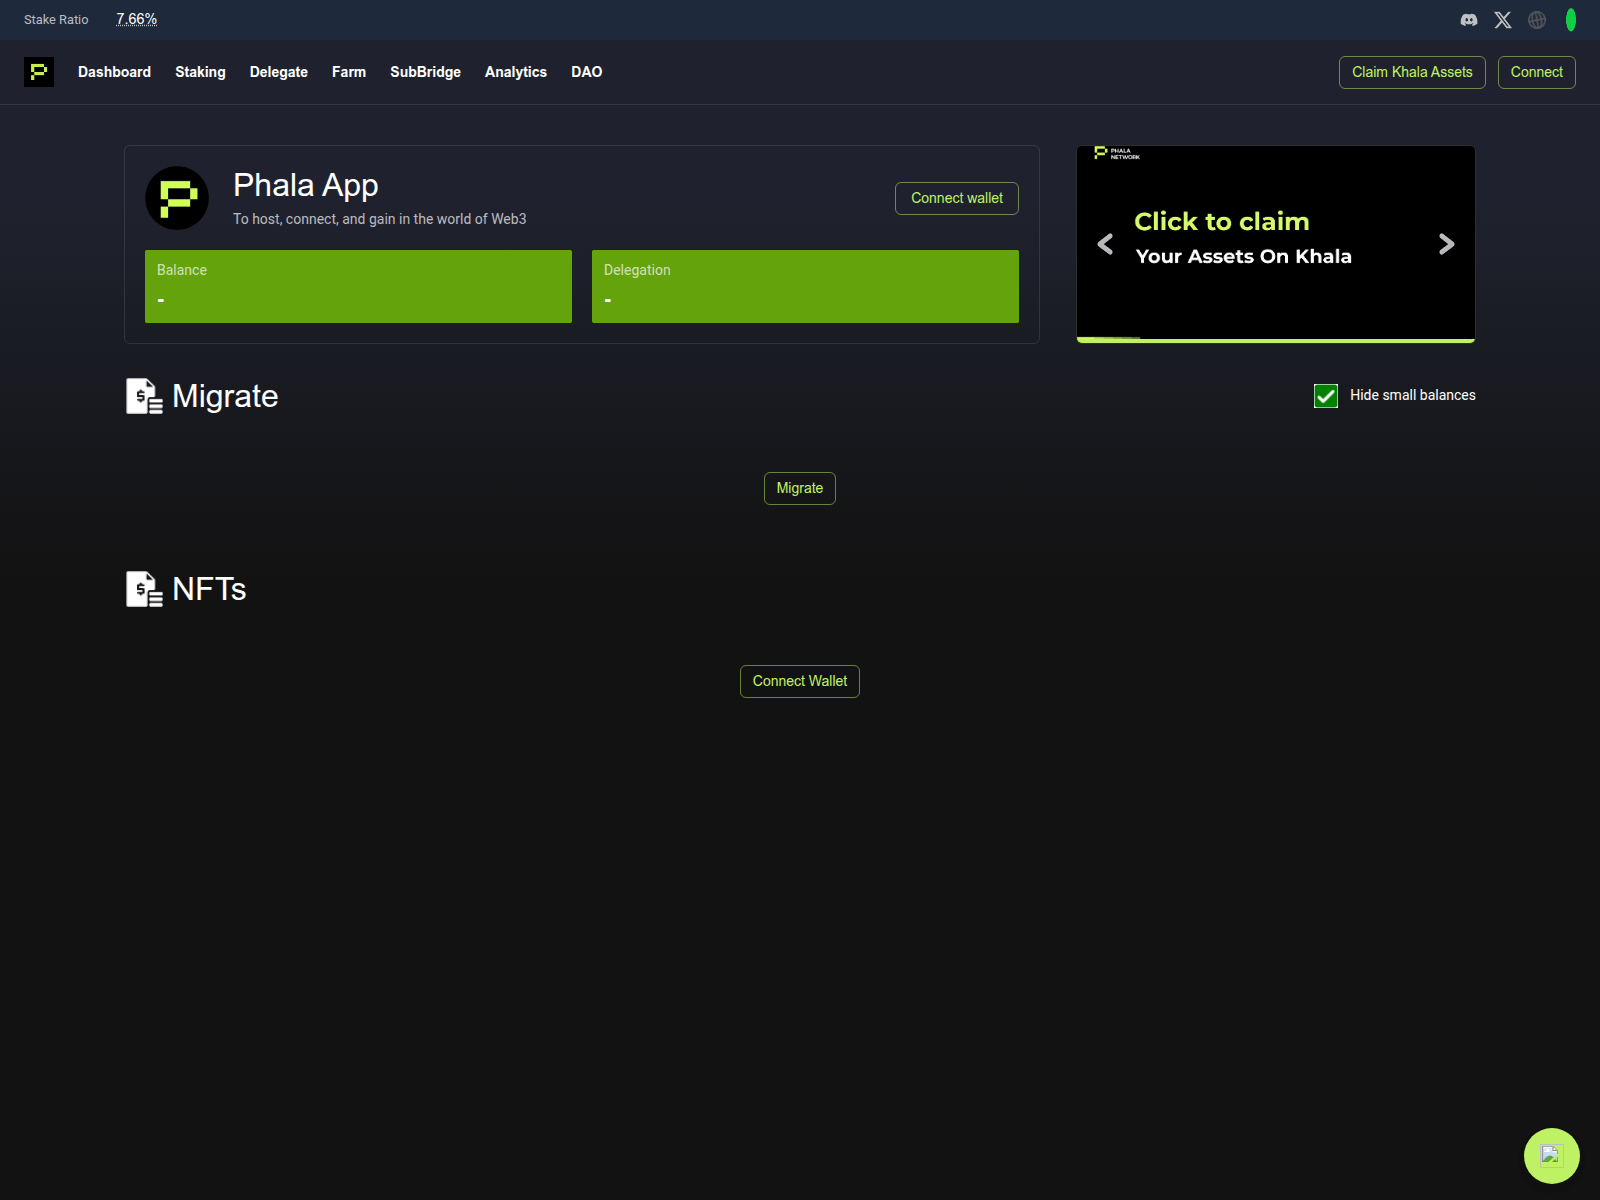Click the X (Twitter) icon
The image size is (1600, 1200).
1502,19
